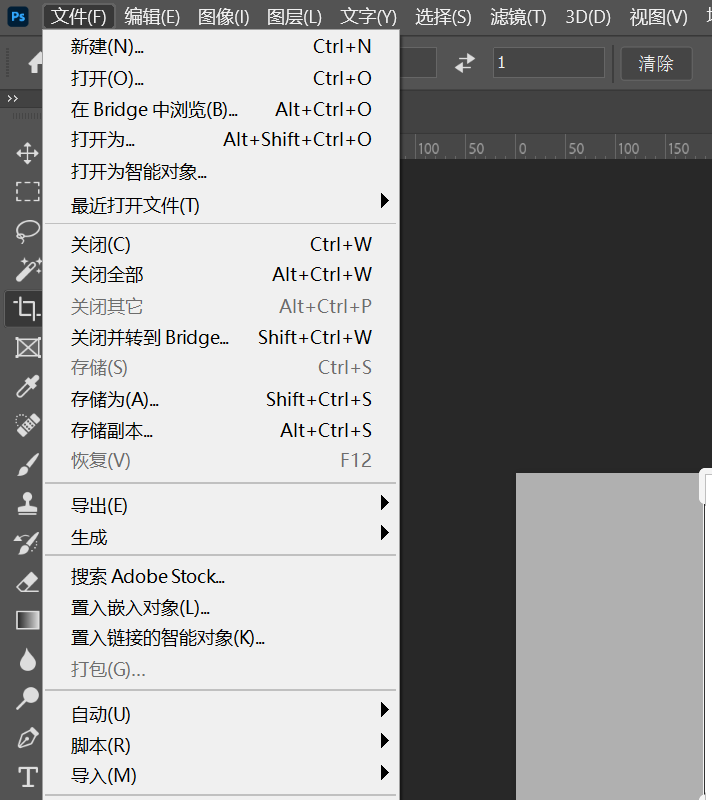Select the Rectangular Marquee tool
The image size is (712, 800).
(x=27, y=192)
